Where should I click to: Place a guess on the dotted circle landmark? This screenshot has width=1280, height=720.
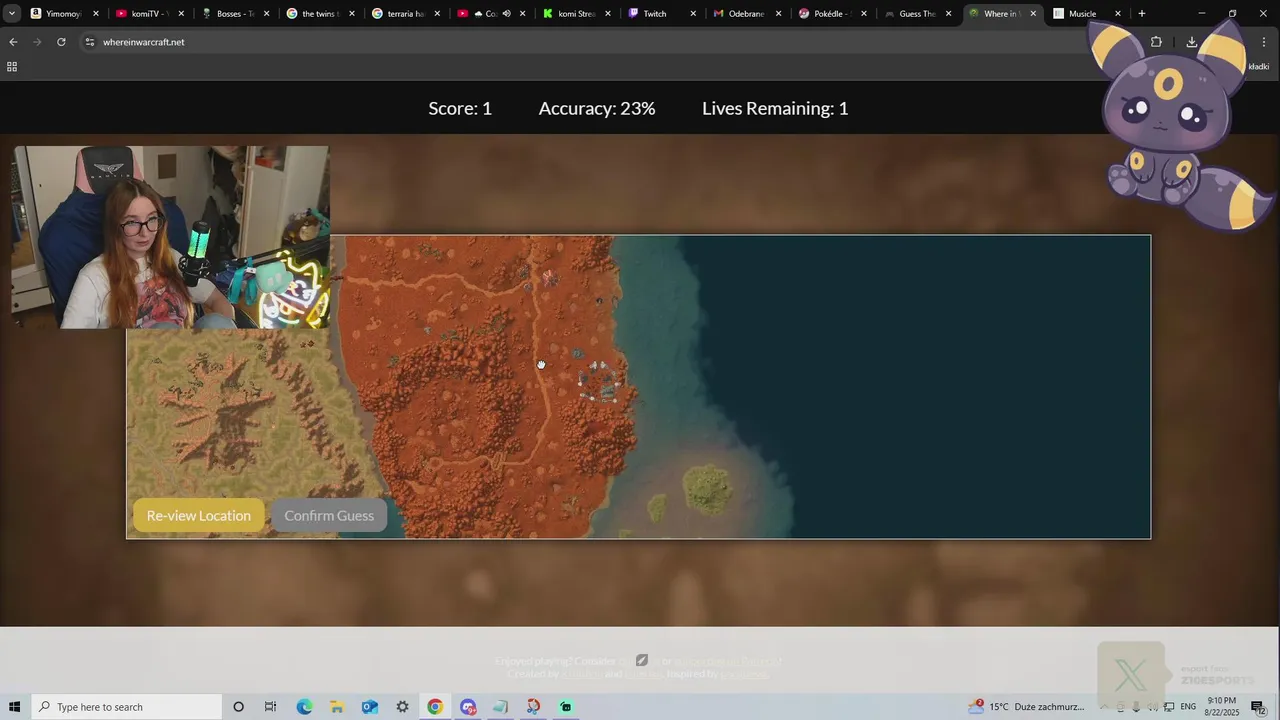[599, 382]
